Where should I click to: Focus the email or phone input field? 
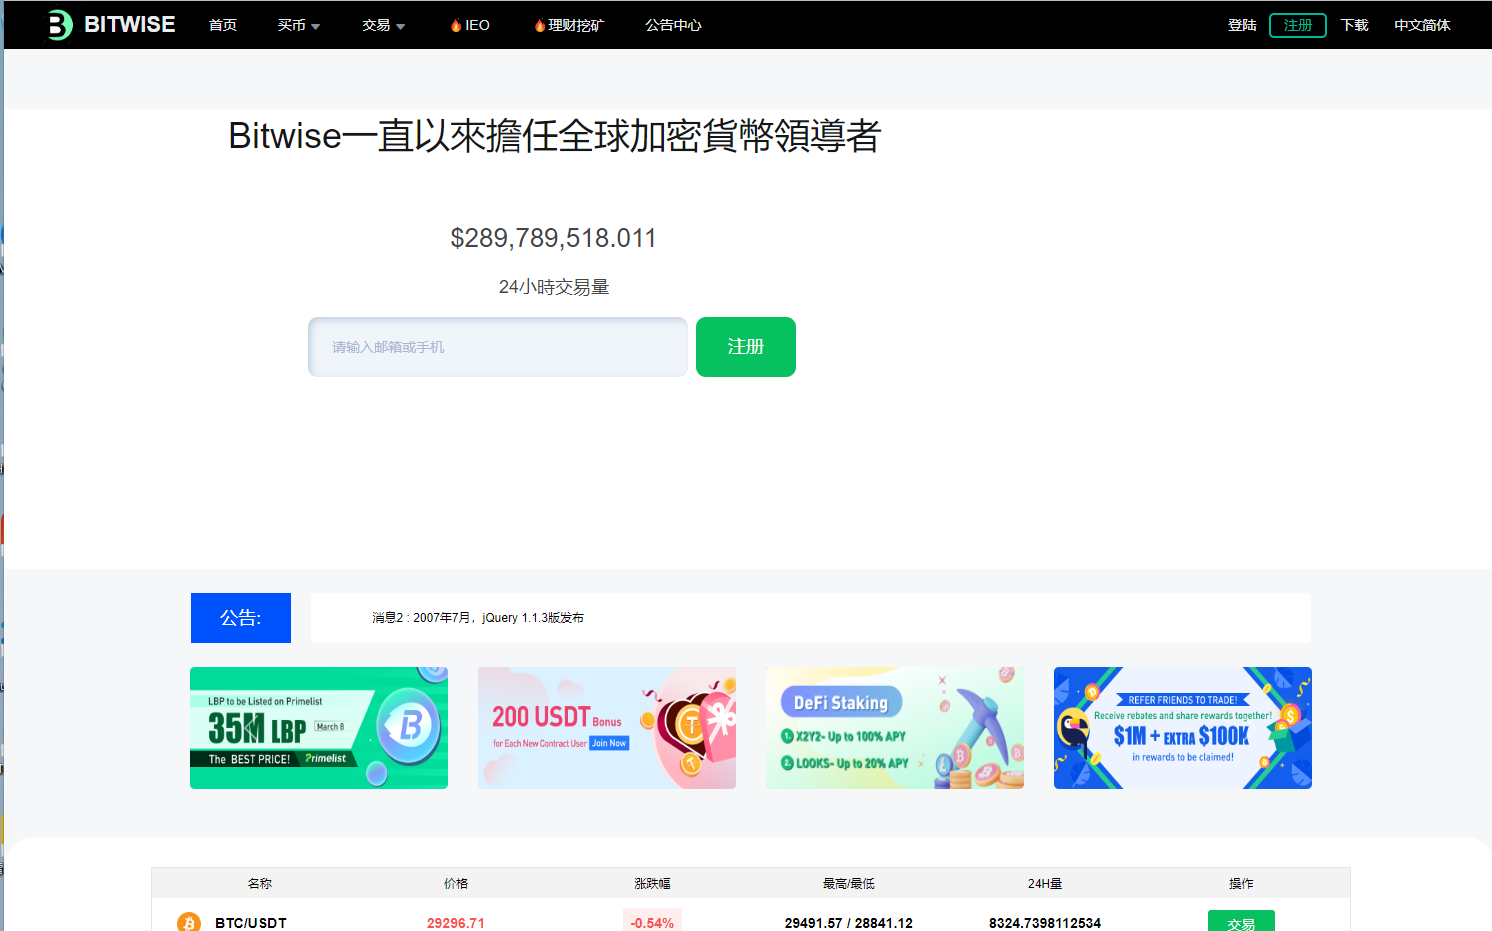(x=497, y=347)
